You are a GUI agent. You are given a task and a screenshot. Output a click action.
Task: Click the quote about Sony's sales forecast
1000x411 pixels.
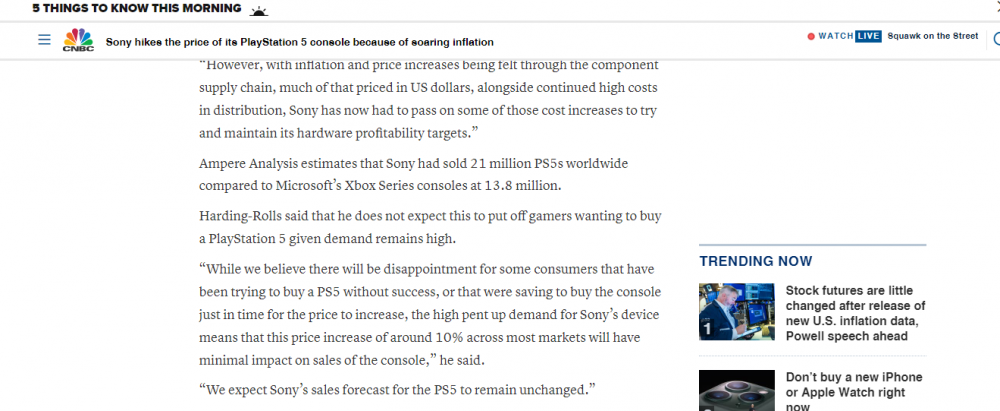(x=397, y=388)
